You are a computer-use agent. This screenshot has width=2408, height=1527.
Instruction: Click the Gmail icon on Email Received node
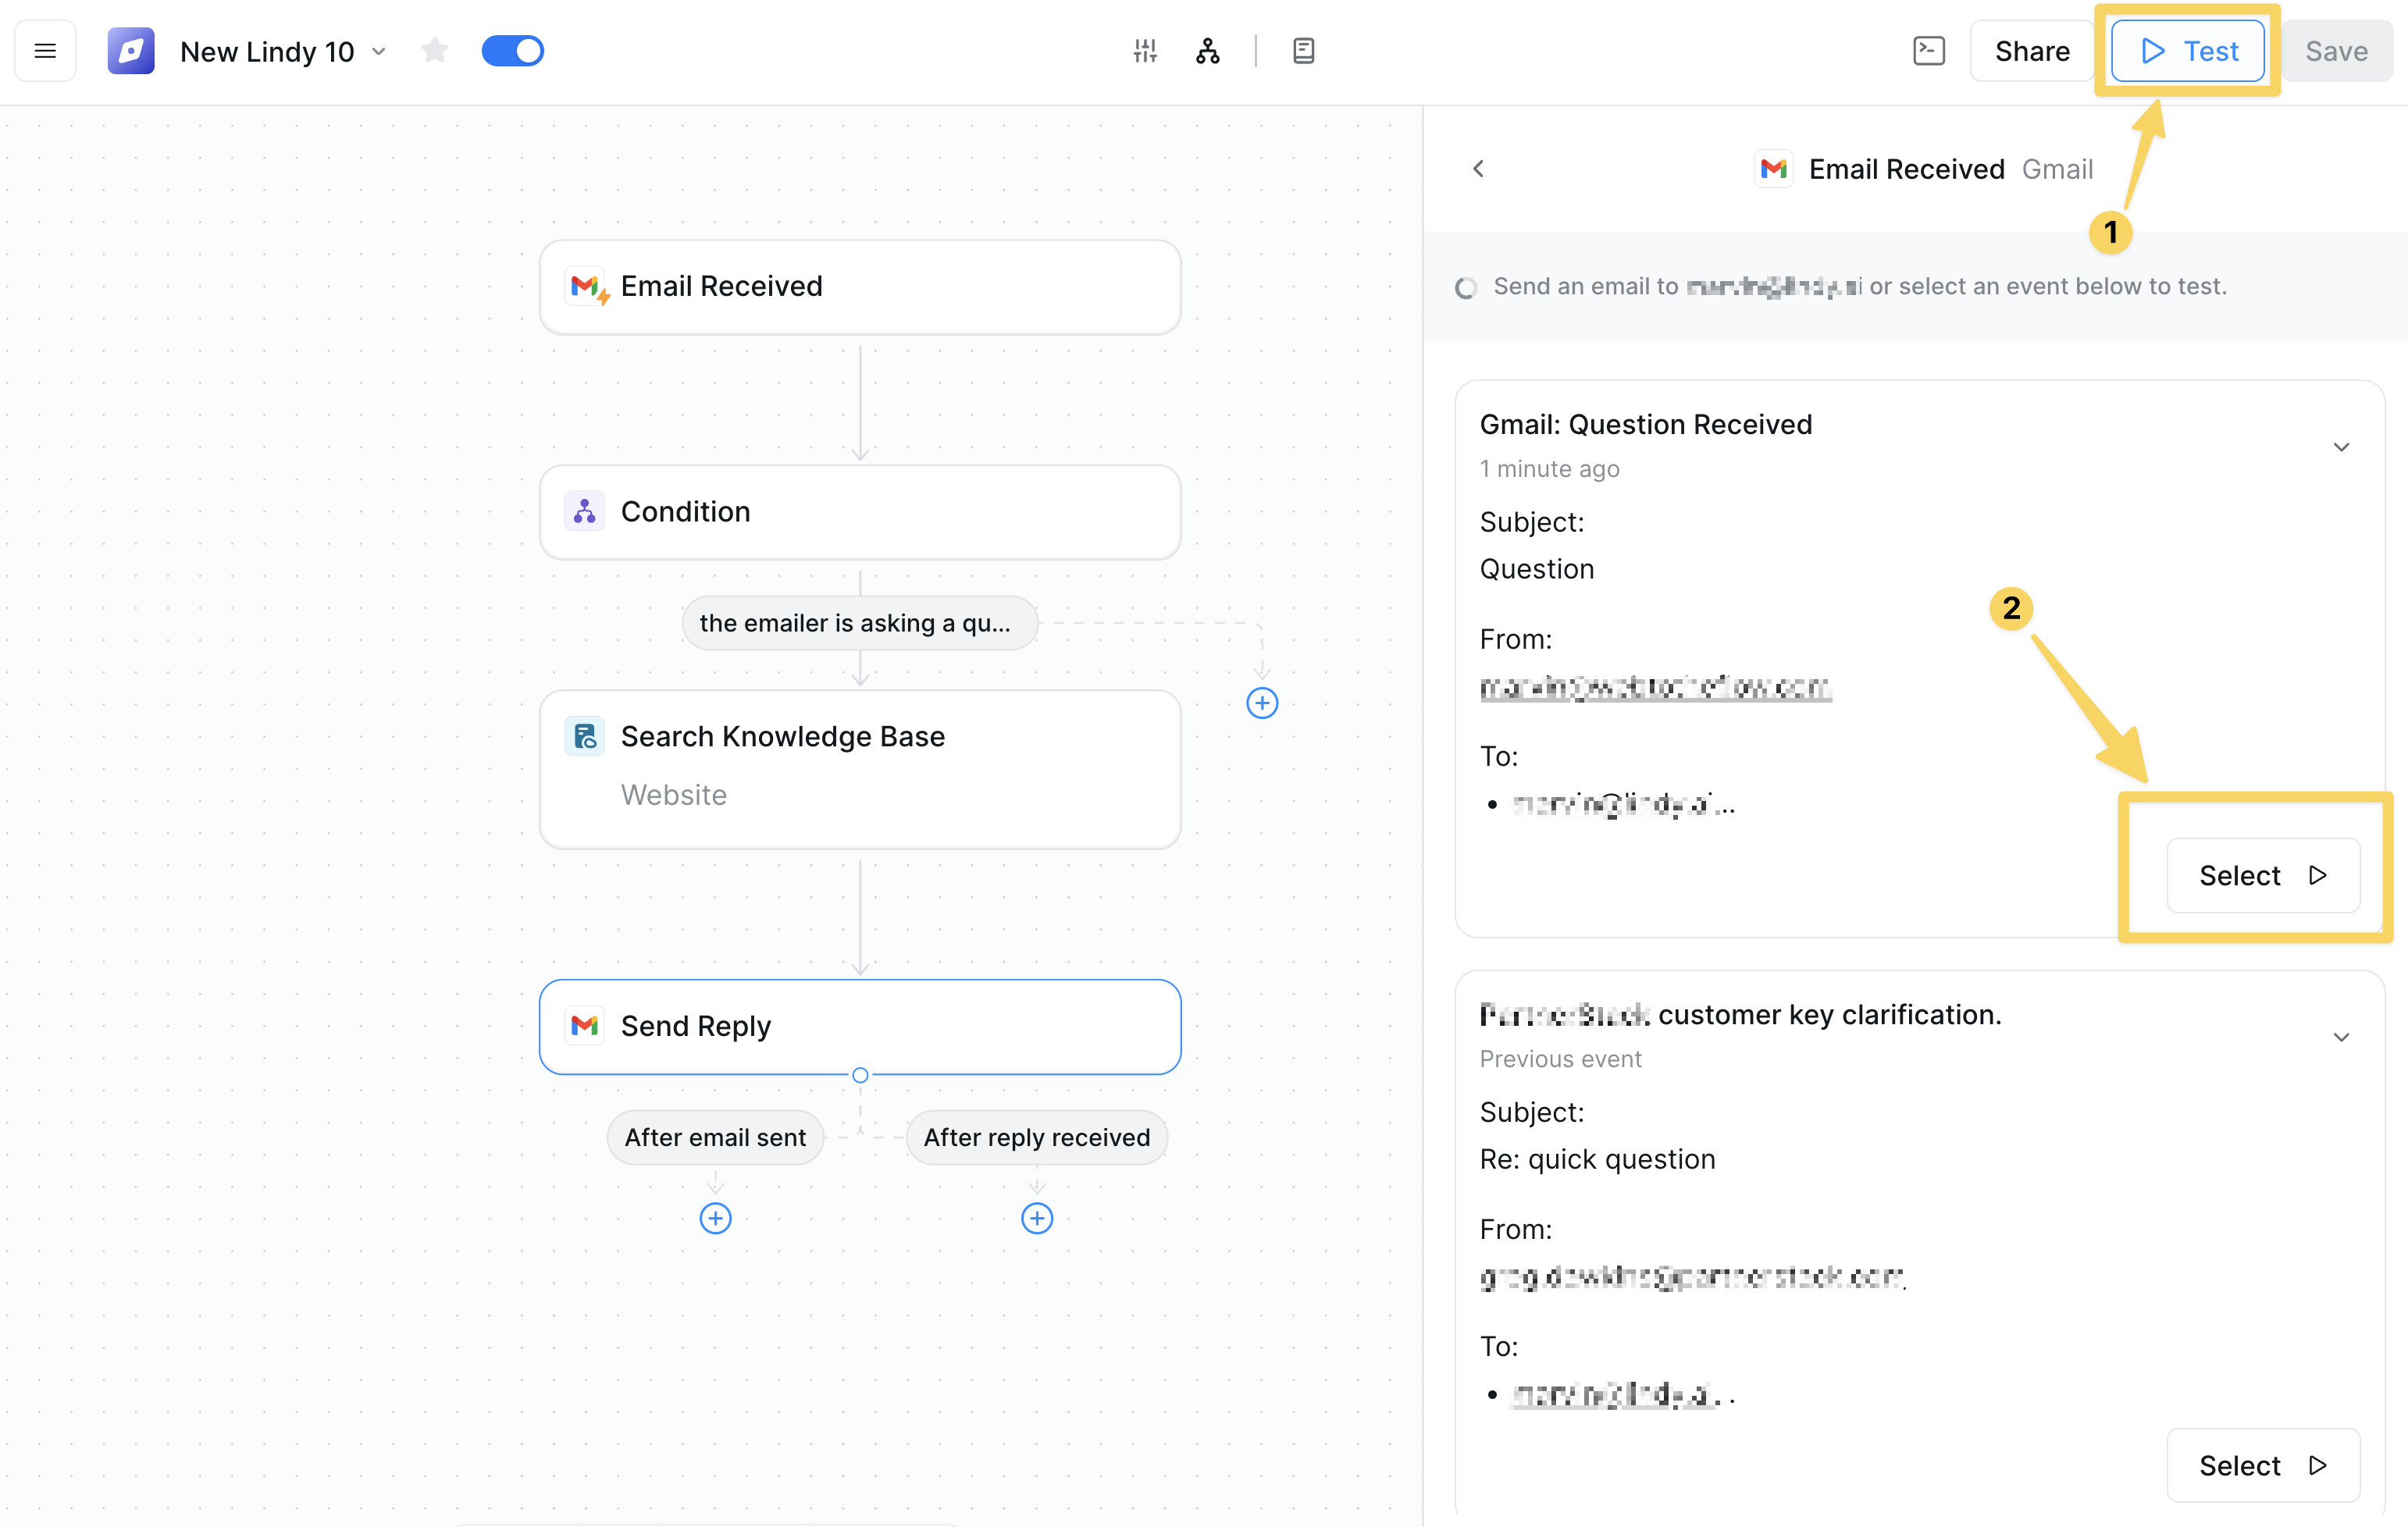coord(588,287)
